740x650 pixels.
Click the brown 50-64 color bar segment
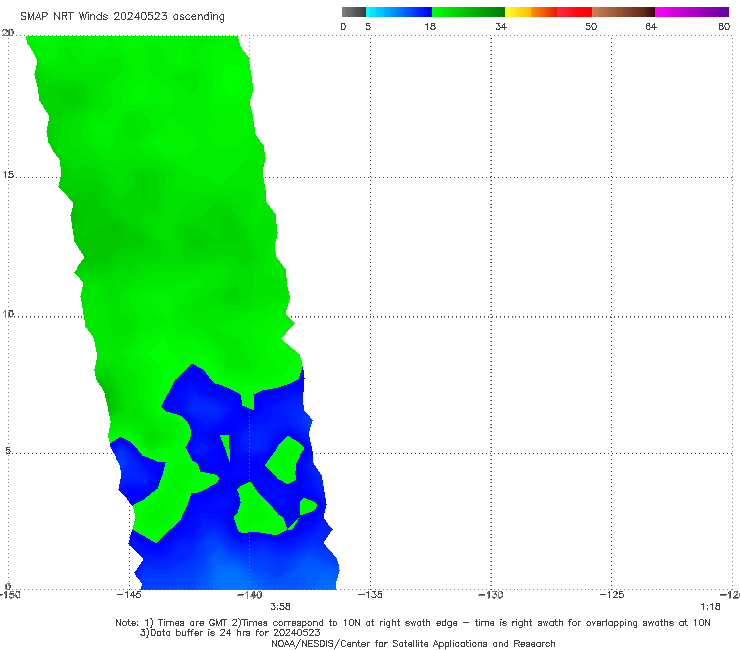pos(623,12)
